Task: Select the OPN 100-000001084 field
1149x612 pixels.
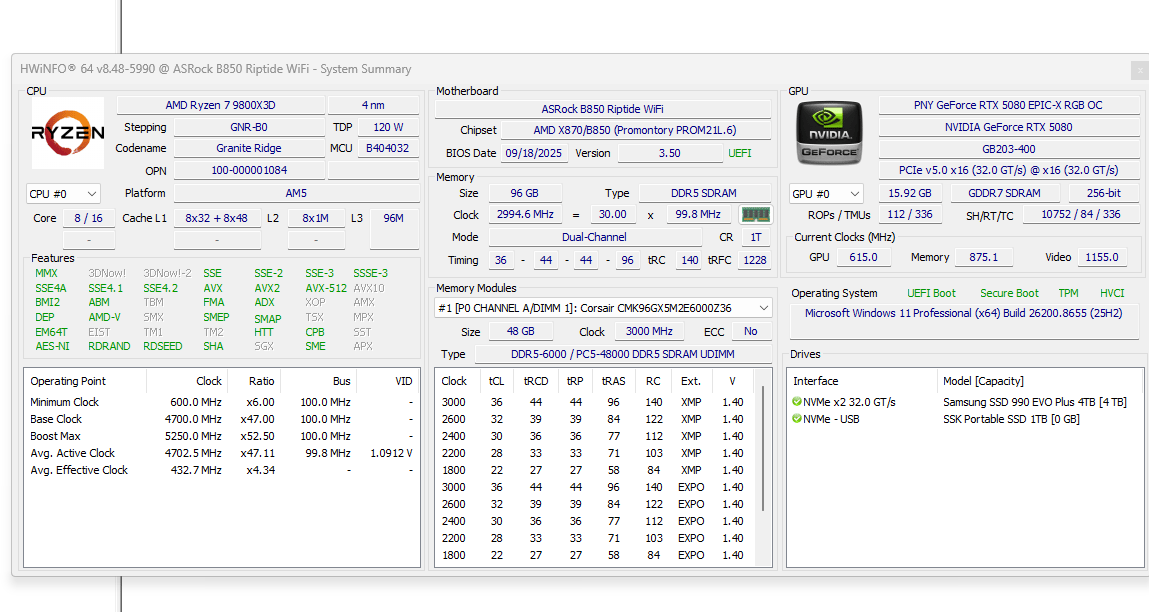Action: pyautogui.click(x=249, y=170)
